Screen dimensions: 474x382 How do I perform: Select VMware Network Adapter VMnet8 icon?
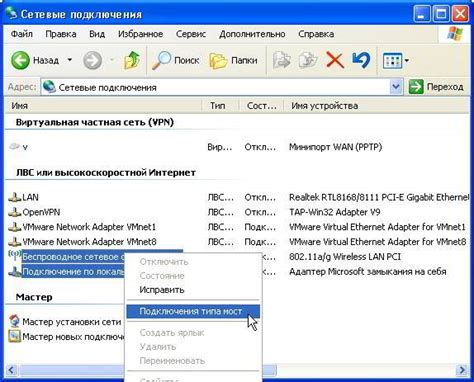pyautogui.click(x=14, y=242)
